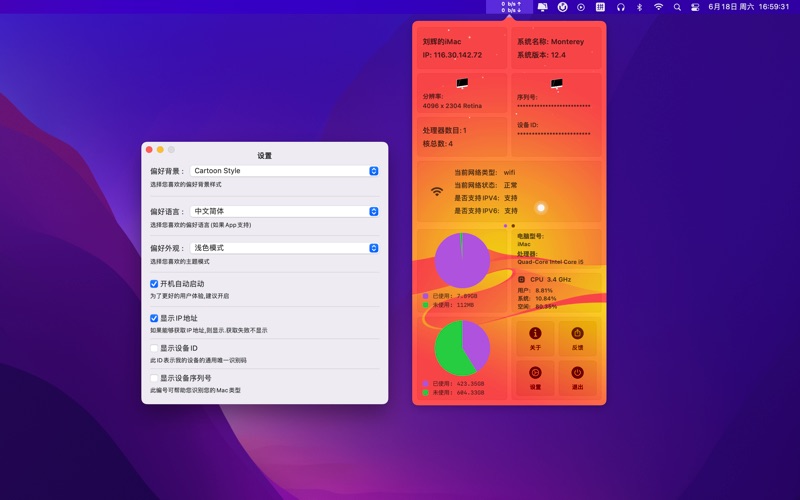Viewport: 800px width, 500px height.
Task: Open the headphones menu bar icon
Action: pyautogui.click(x=620, y=7)
